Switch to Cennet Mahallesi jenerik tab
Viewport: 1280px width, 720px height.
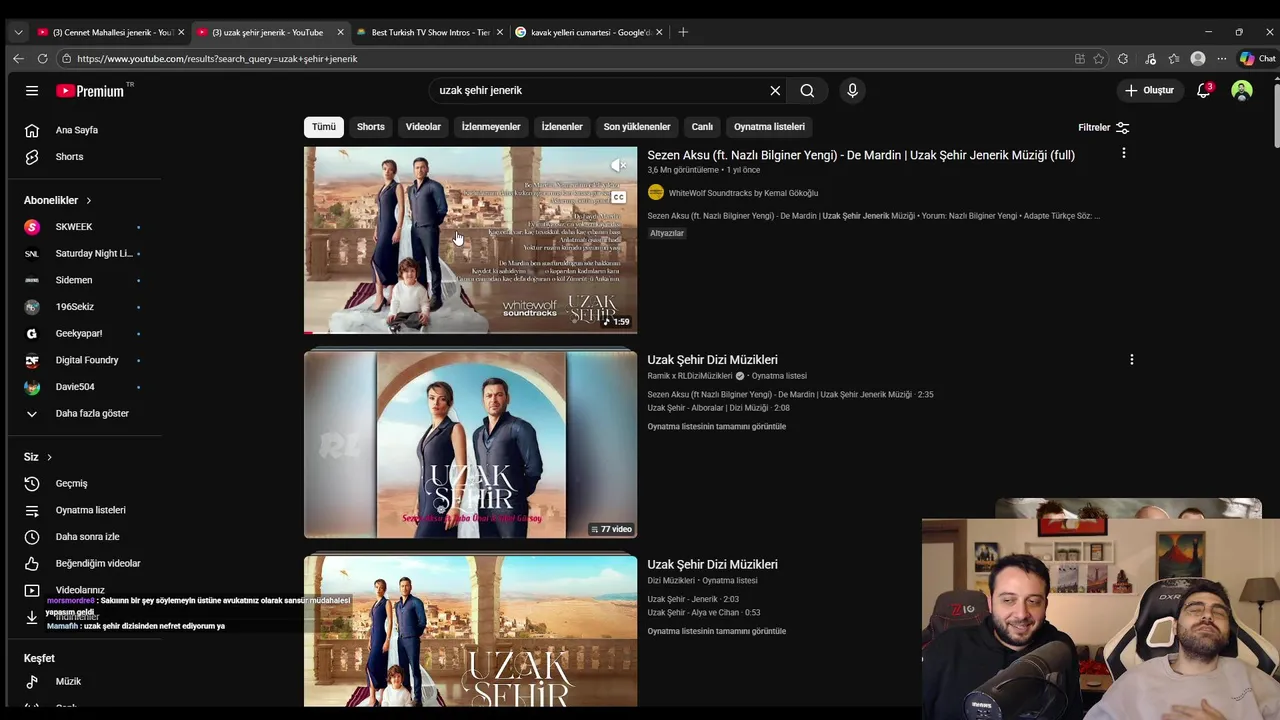point(110,32)
